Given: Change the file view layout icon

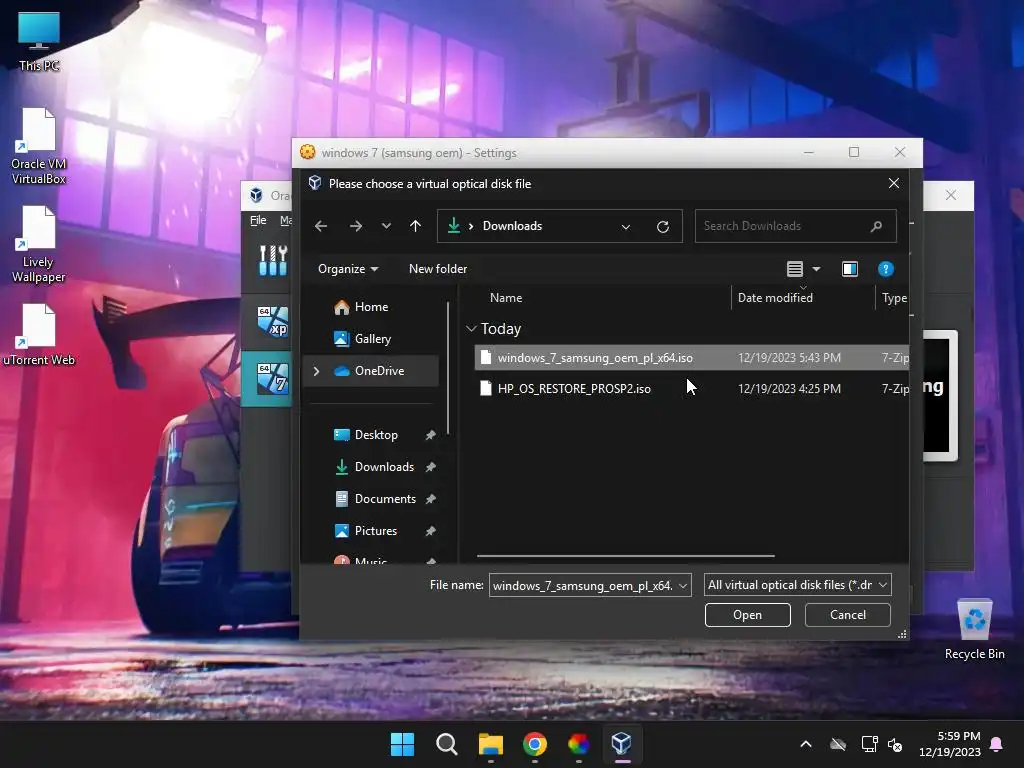Looking at the screenshot, I should point(795,269).
